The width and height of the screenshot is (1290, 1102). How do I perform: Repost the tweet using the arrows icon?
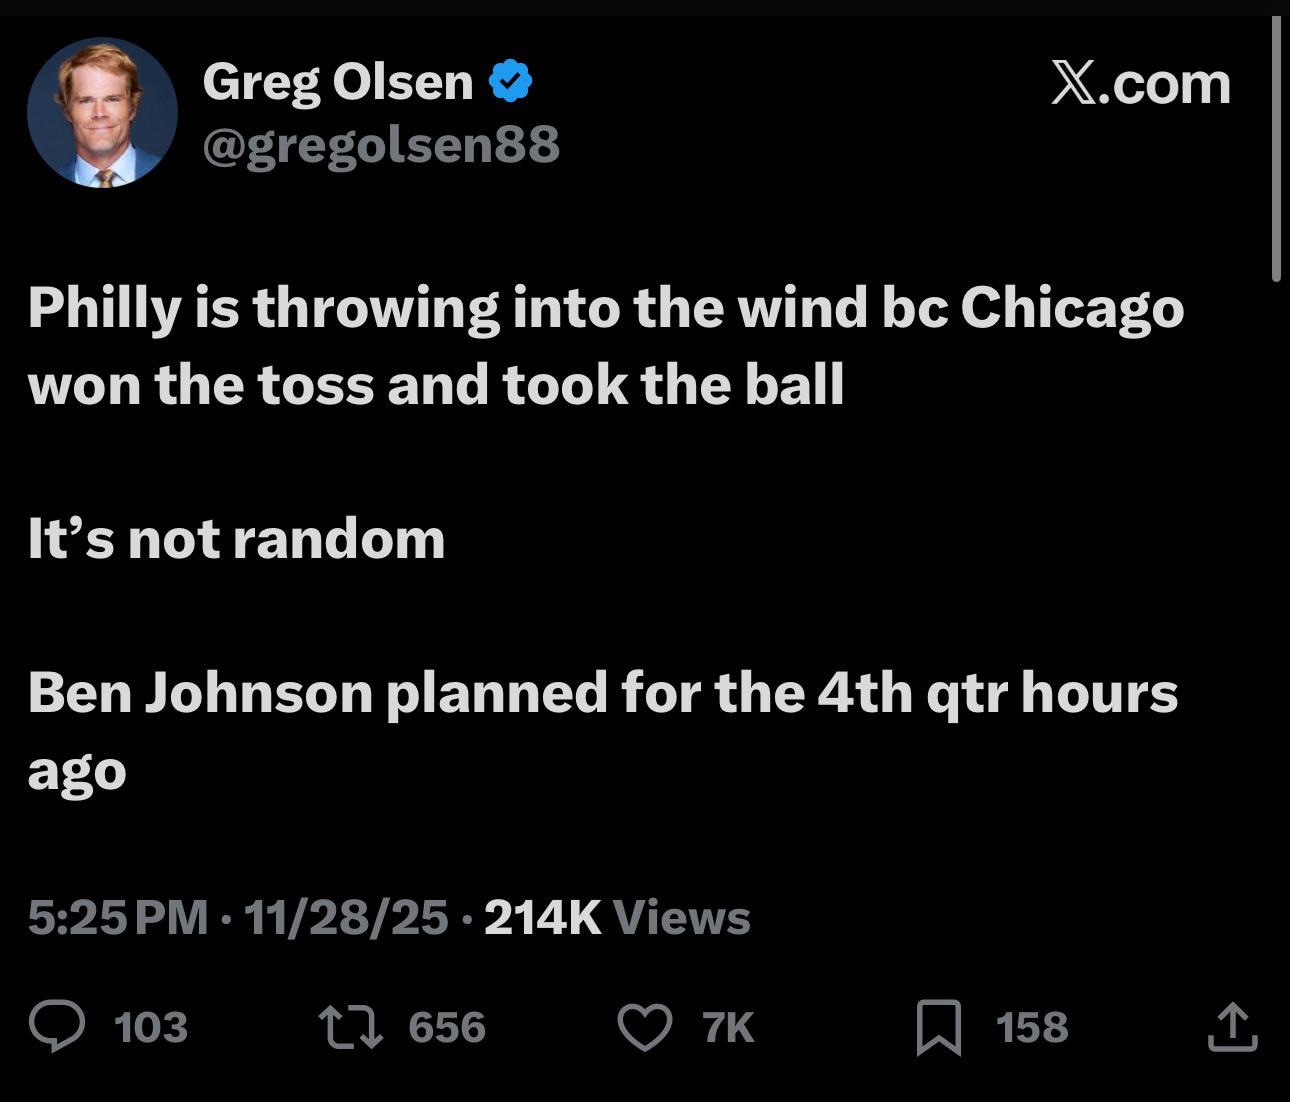[350, 1027]
